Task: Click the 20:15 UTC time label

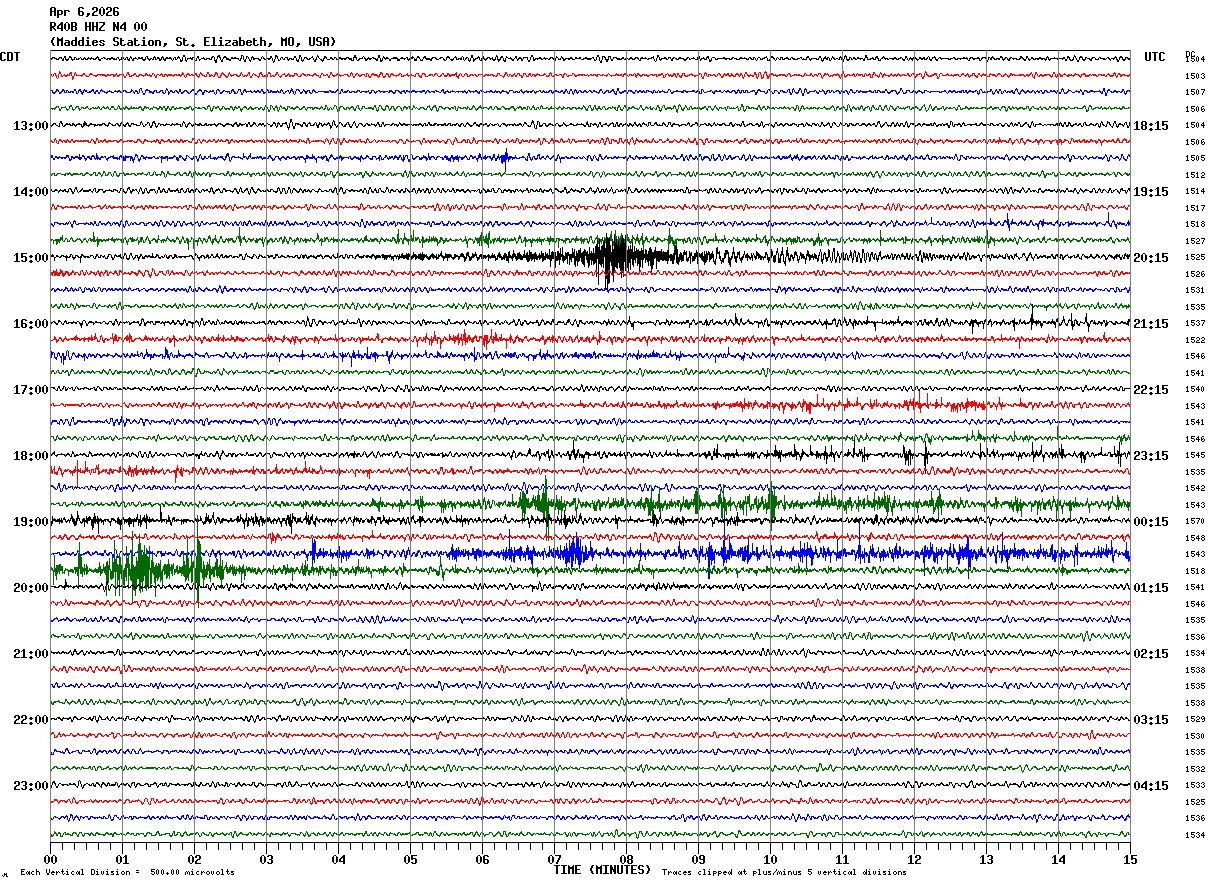Action: [x=1151, y=257]
